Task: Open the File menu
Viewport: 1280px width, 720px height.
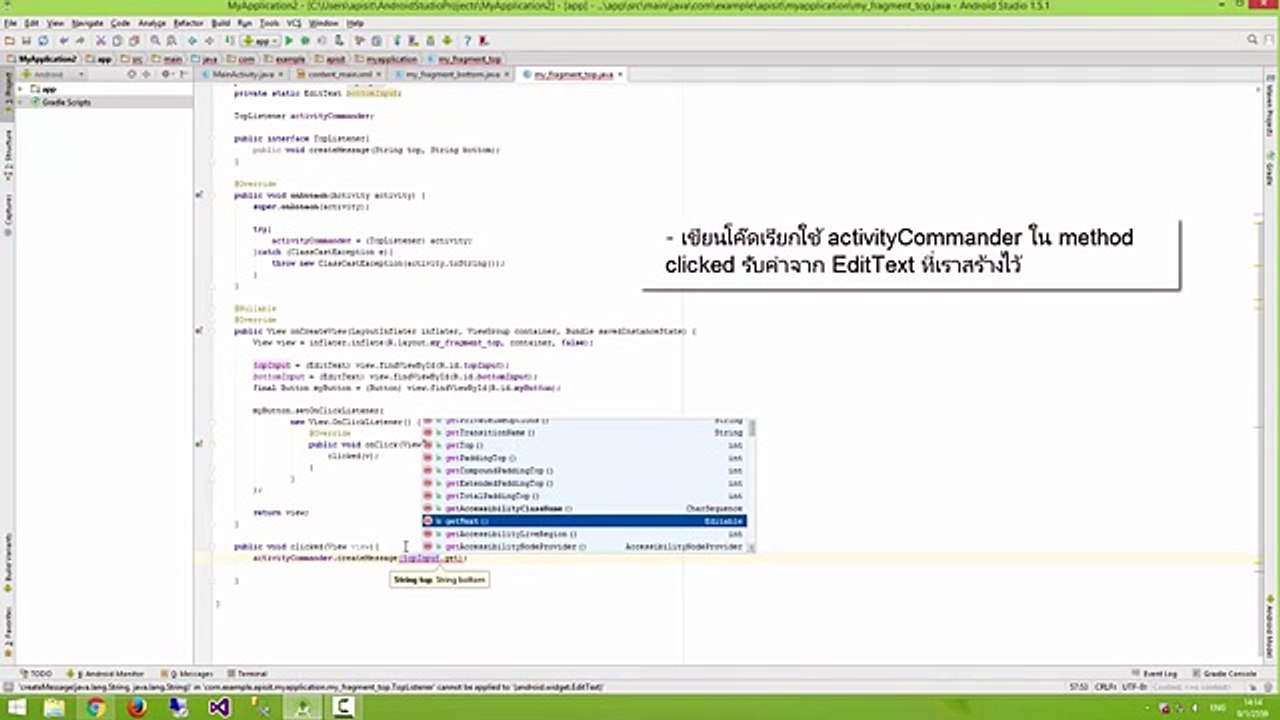Action: coord(10,23)
